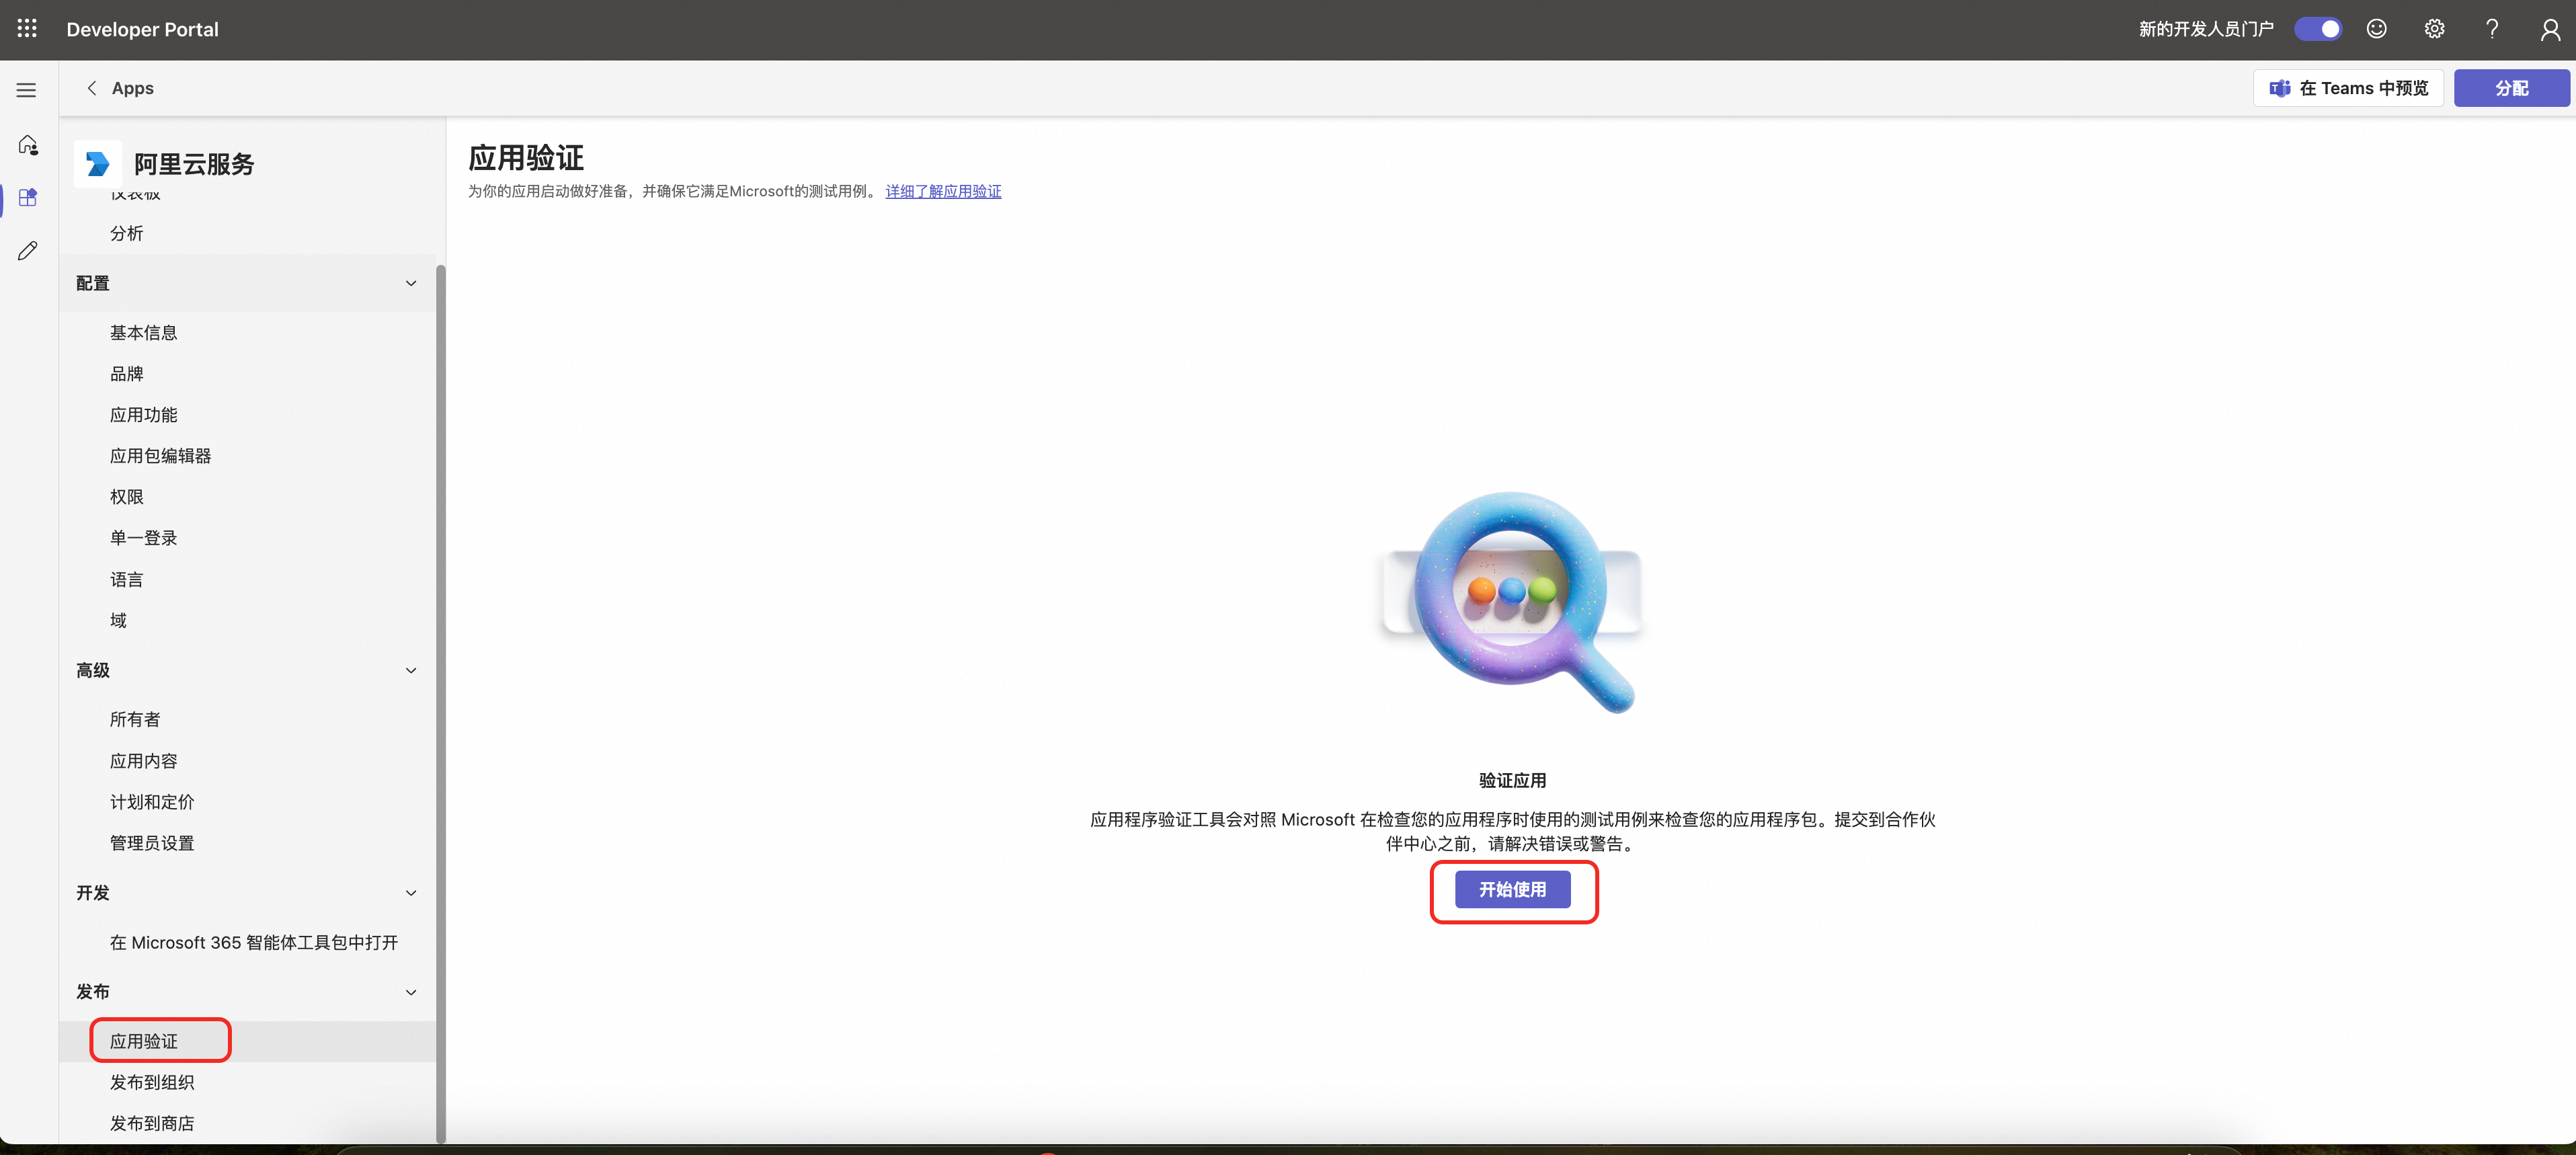Open the Tools pencil icon in rail
2576x1155 pixels.
pyautogui.click(x=28, y=251)
